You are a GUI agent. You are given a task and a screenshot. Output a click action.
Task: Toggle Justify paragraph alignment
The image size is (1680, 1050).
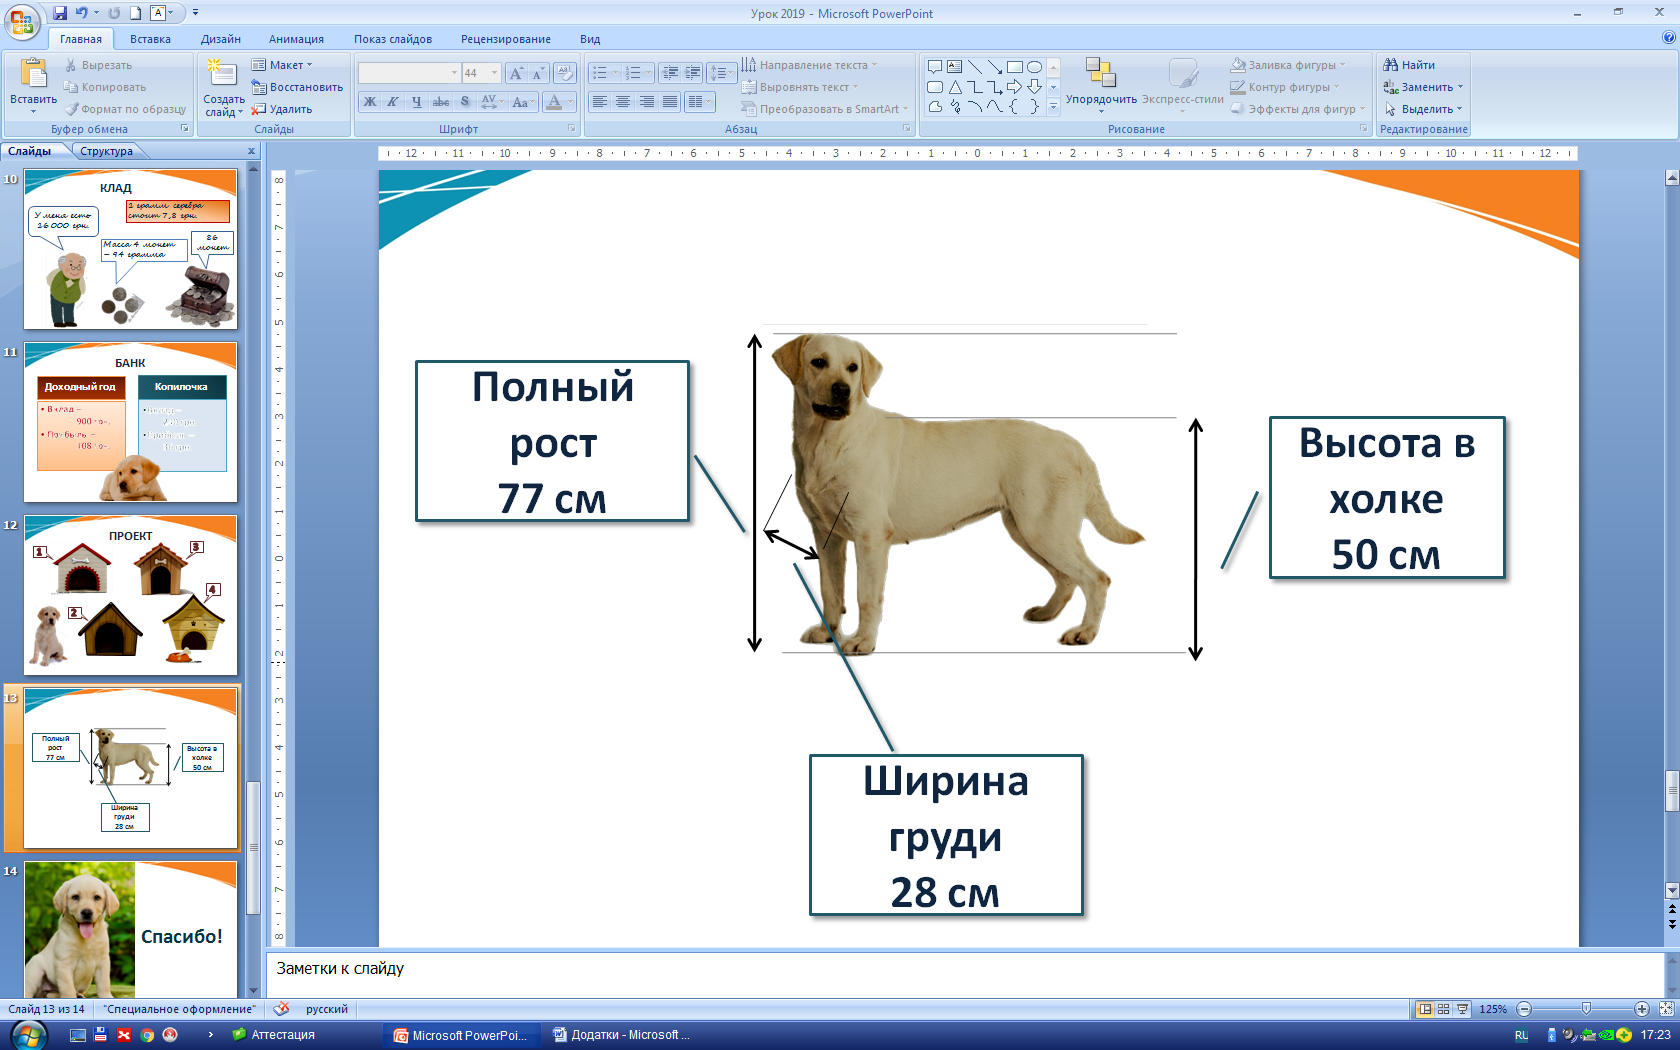tap(670, 102)
